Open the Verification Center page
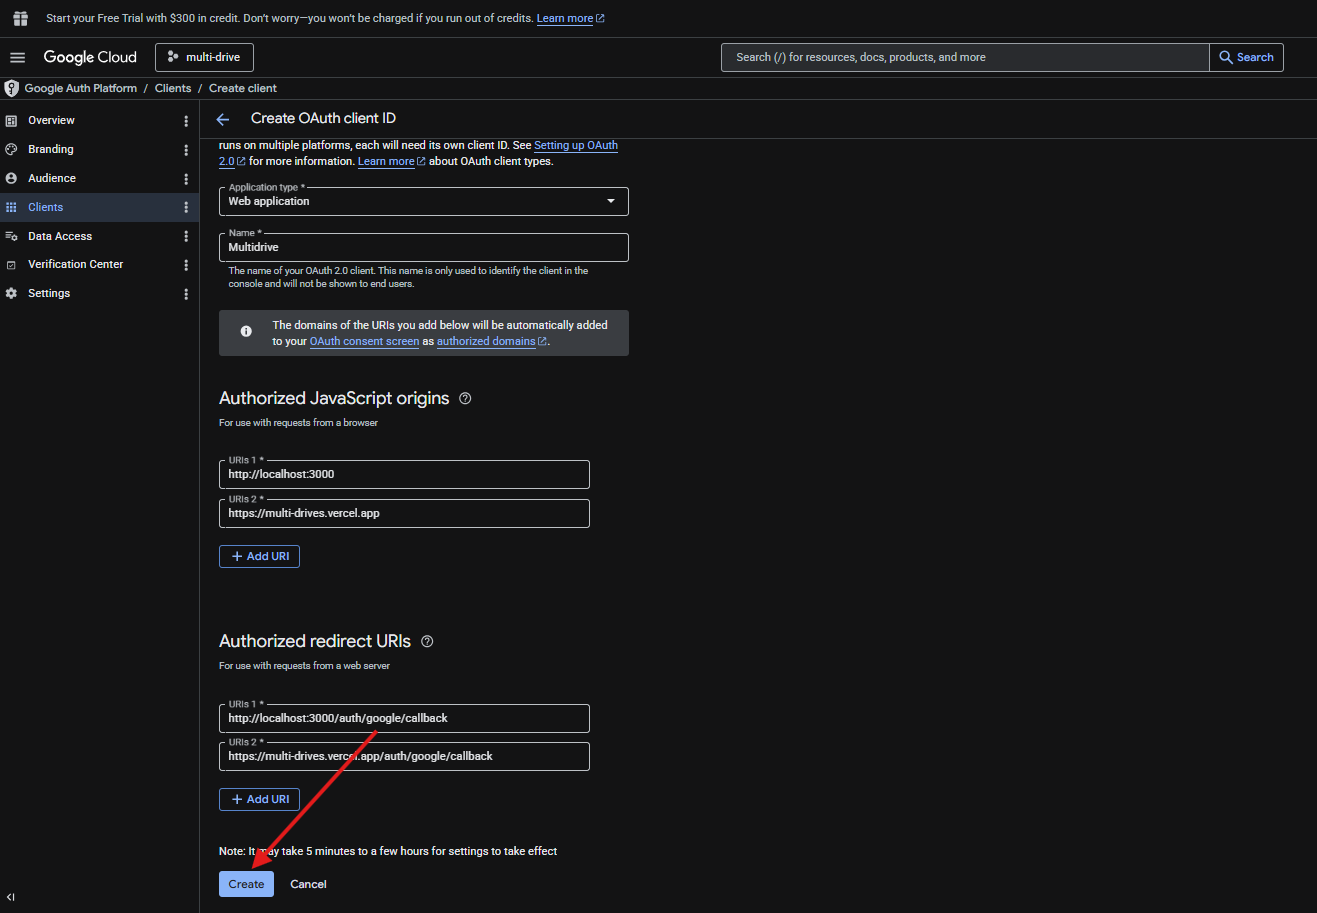The height and width of the screenshot is (913, 1317). [76, 264]
